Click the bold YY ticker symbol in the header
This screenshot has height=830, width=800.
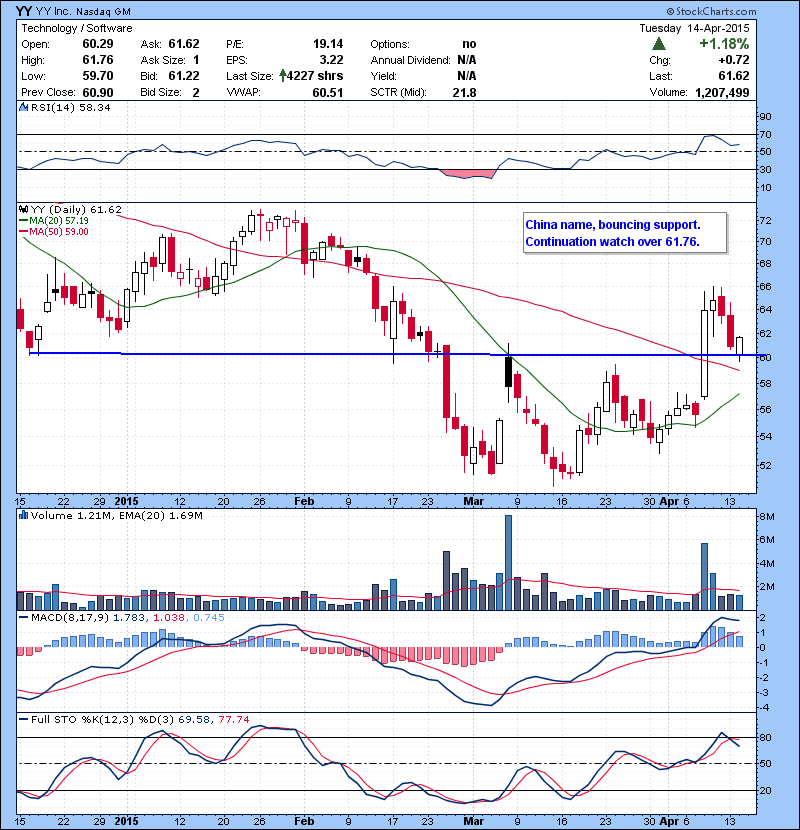tap(24, 11)
